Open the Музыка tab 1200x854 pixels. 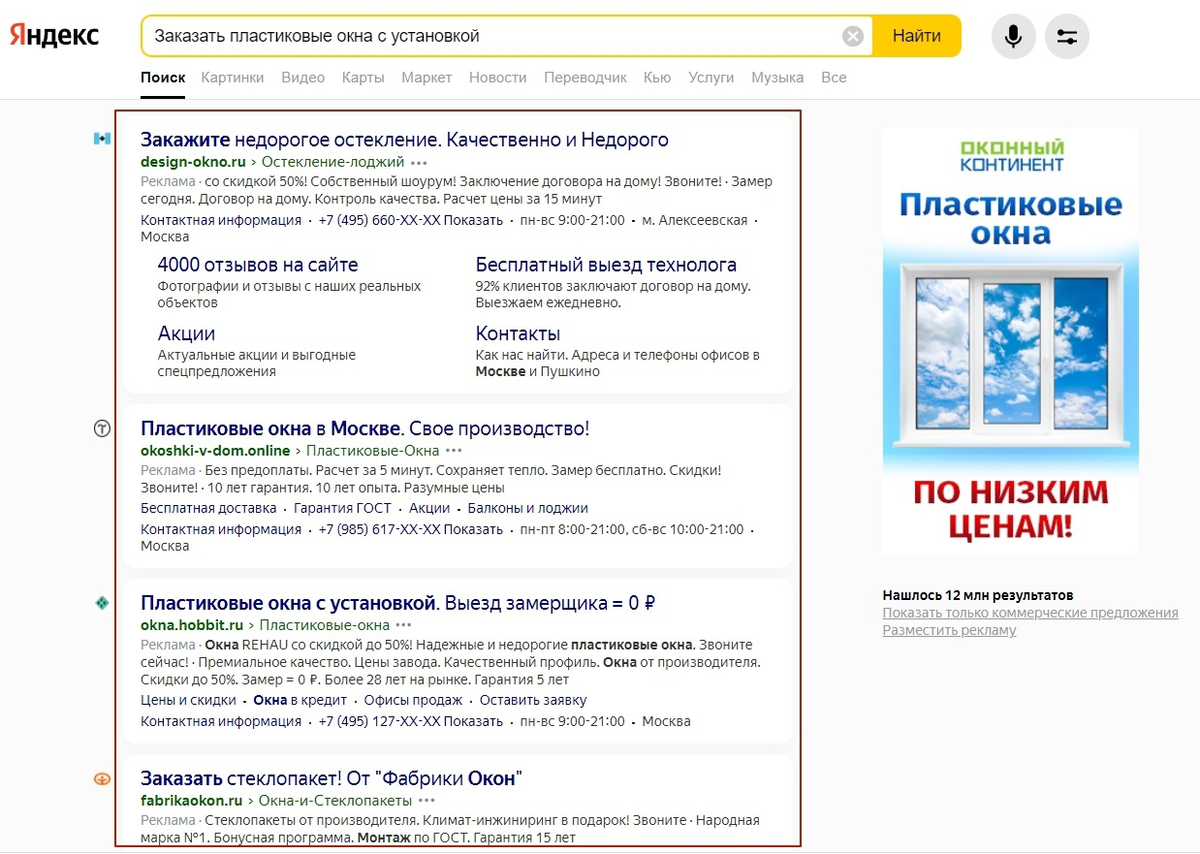pyautogui.click(x=777, y=77)
